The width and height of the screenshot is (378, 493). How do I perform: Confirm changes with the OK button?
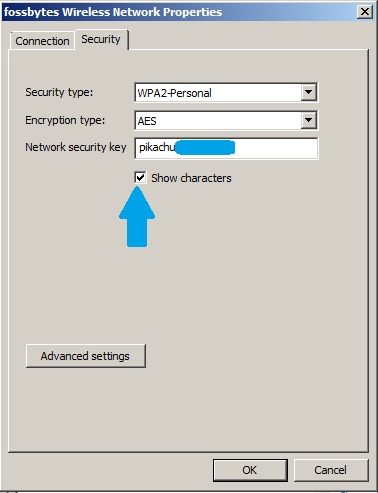pos(250,470)
